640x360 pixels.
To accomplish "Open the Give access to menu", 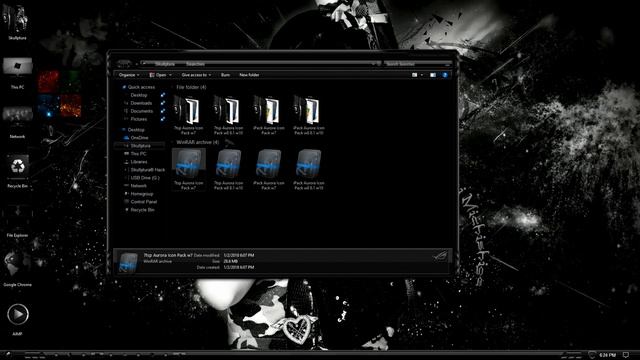I will pyautogui.click(x=196, y=75).
